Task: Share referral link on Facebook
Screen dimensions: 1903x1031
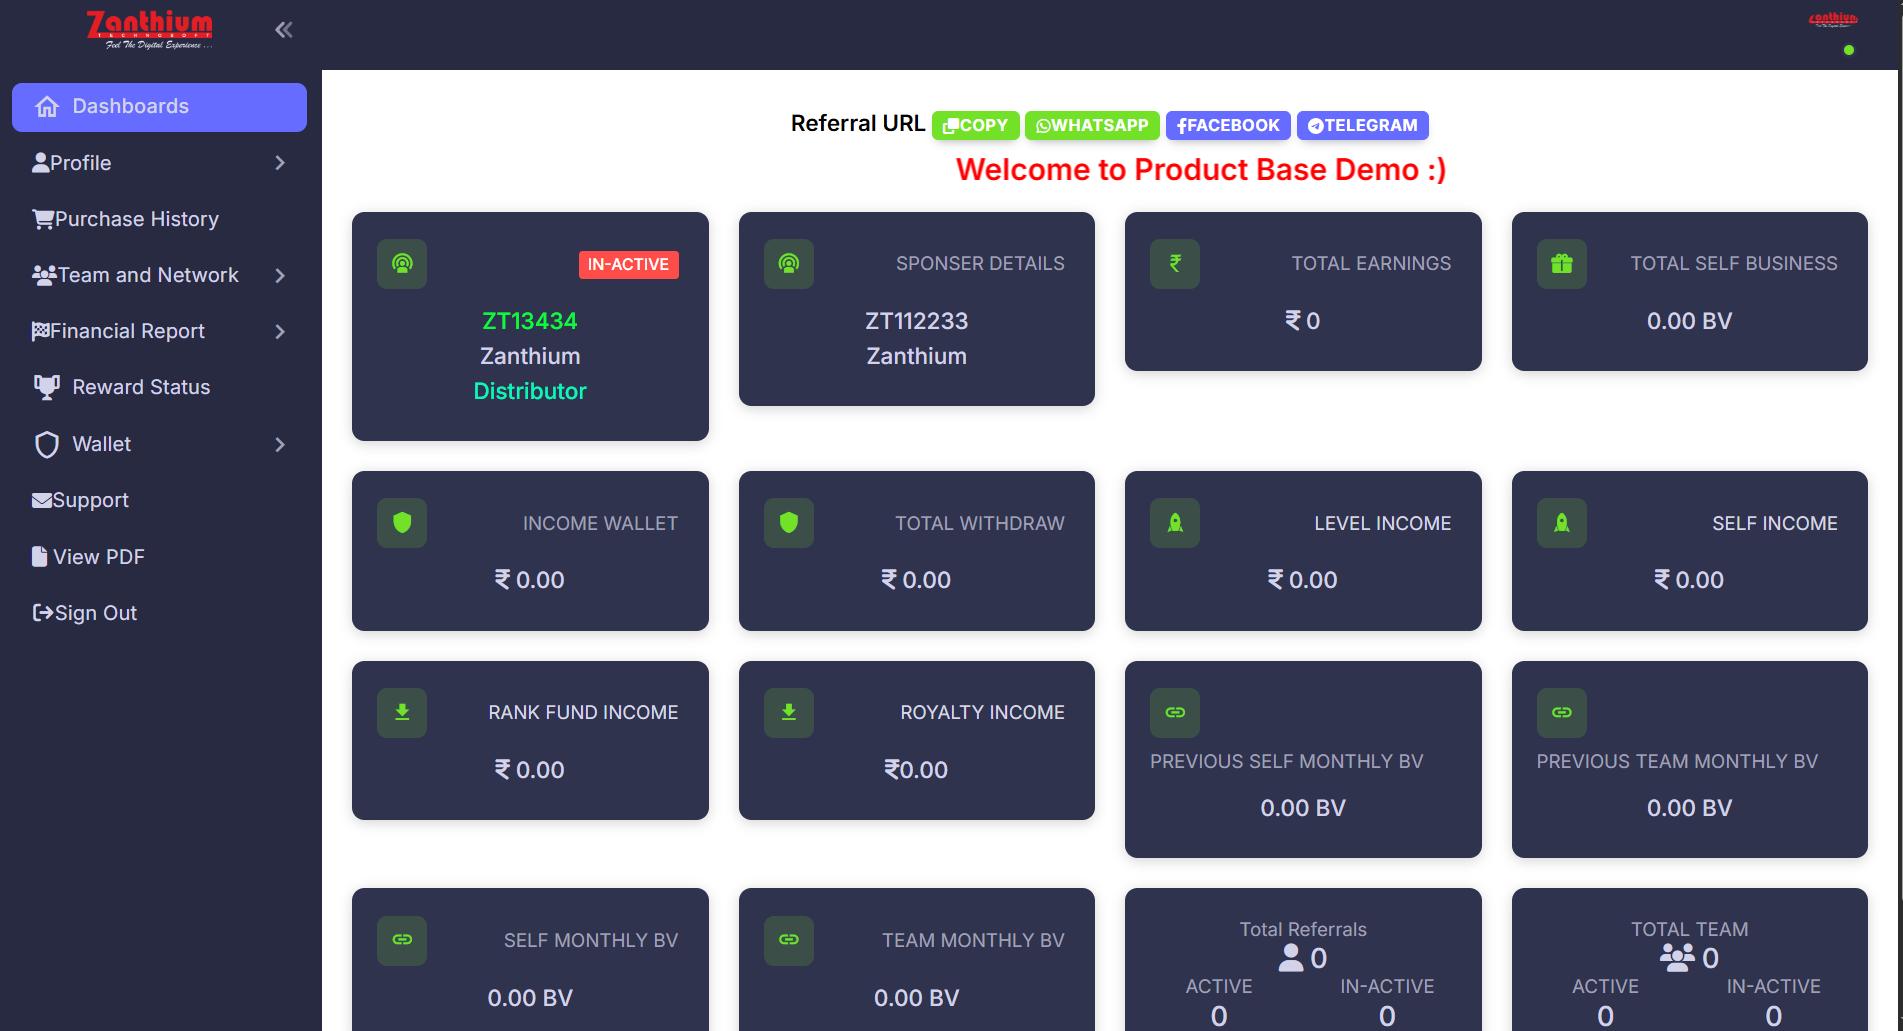Action: tap(1228, 125)
